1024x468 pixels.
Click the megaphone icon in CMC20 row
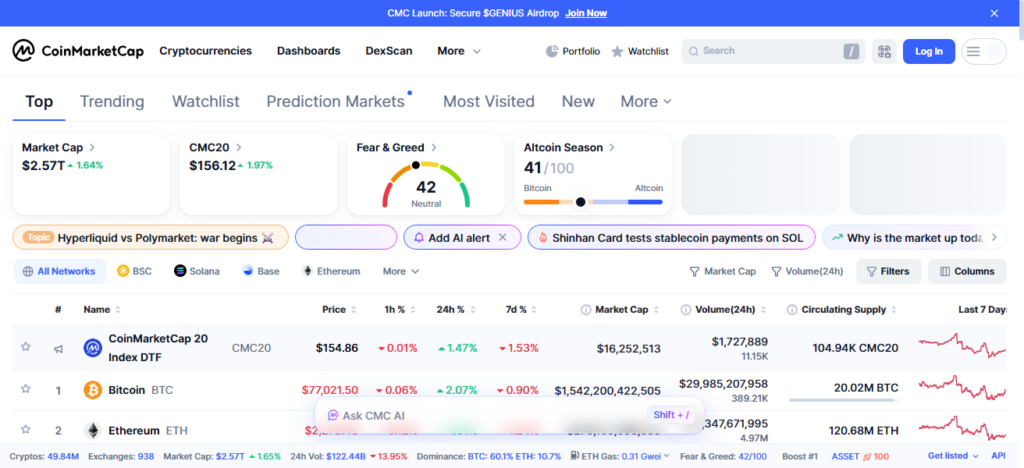[58, 349]
